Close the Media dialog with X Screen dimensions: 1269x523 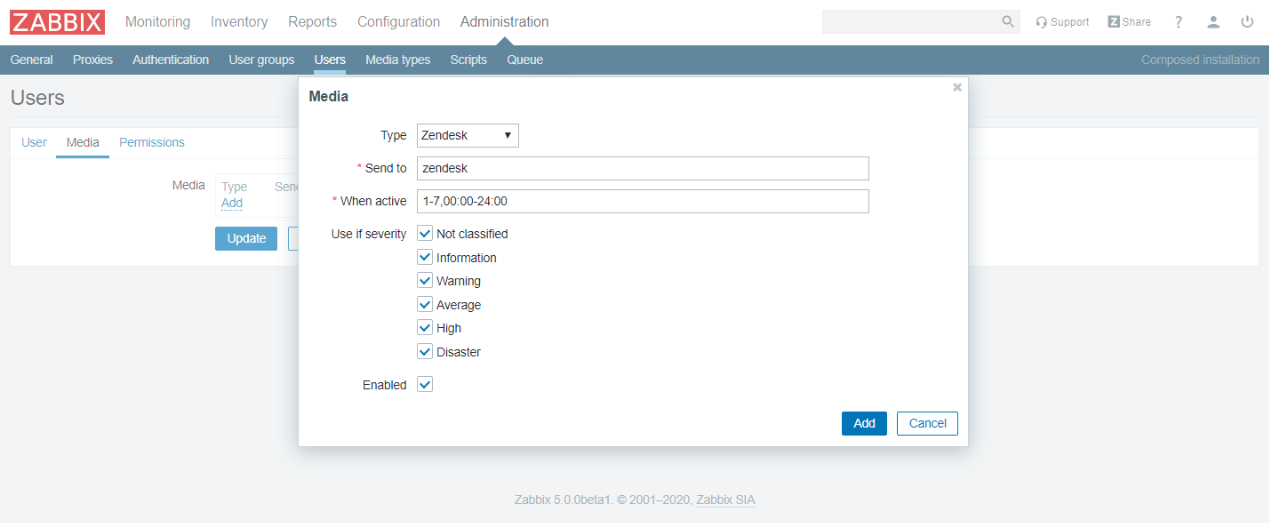point(957,88)
